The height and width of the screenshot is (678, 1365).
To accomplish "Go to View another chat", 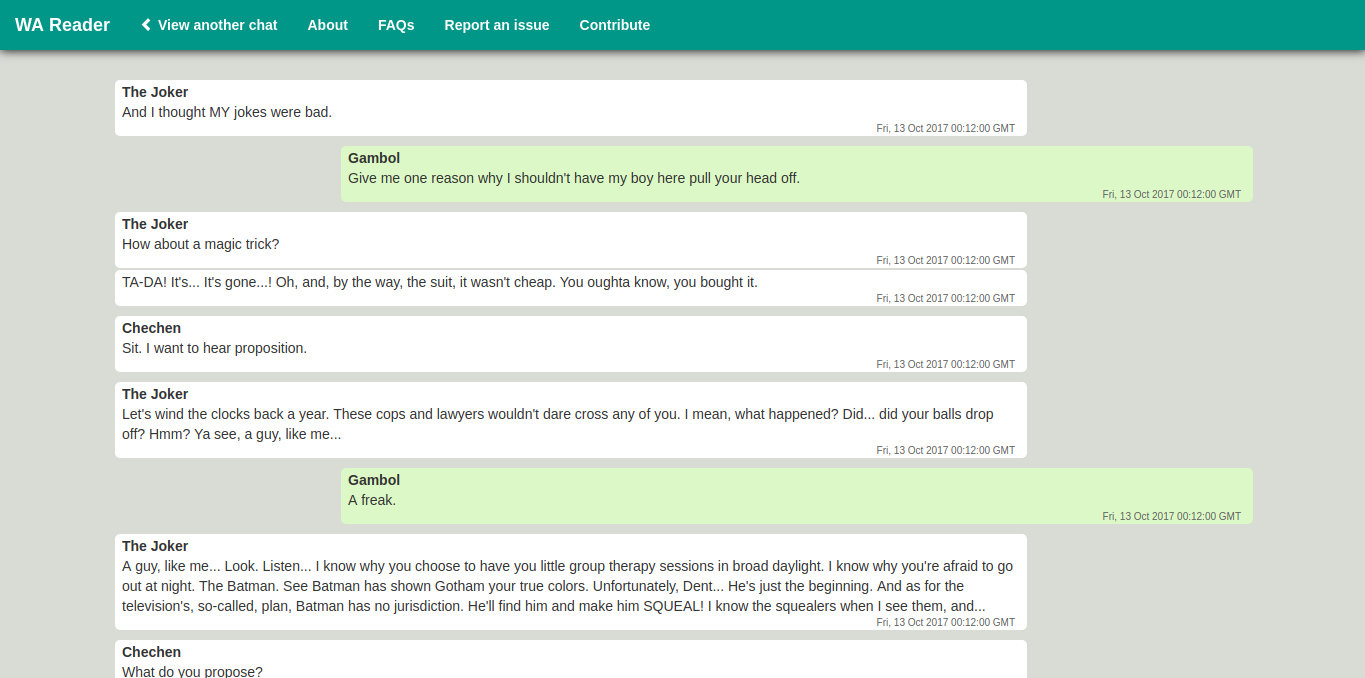I will [x=209, y=25].
